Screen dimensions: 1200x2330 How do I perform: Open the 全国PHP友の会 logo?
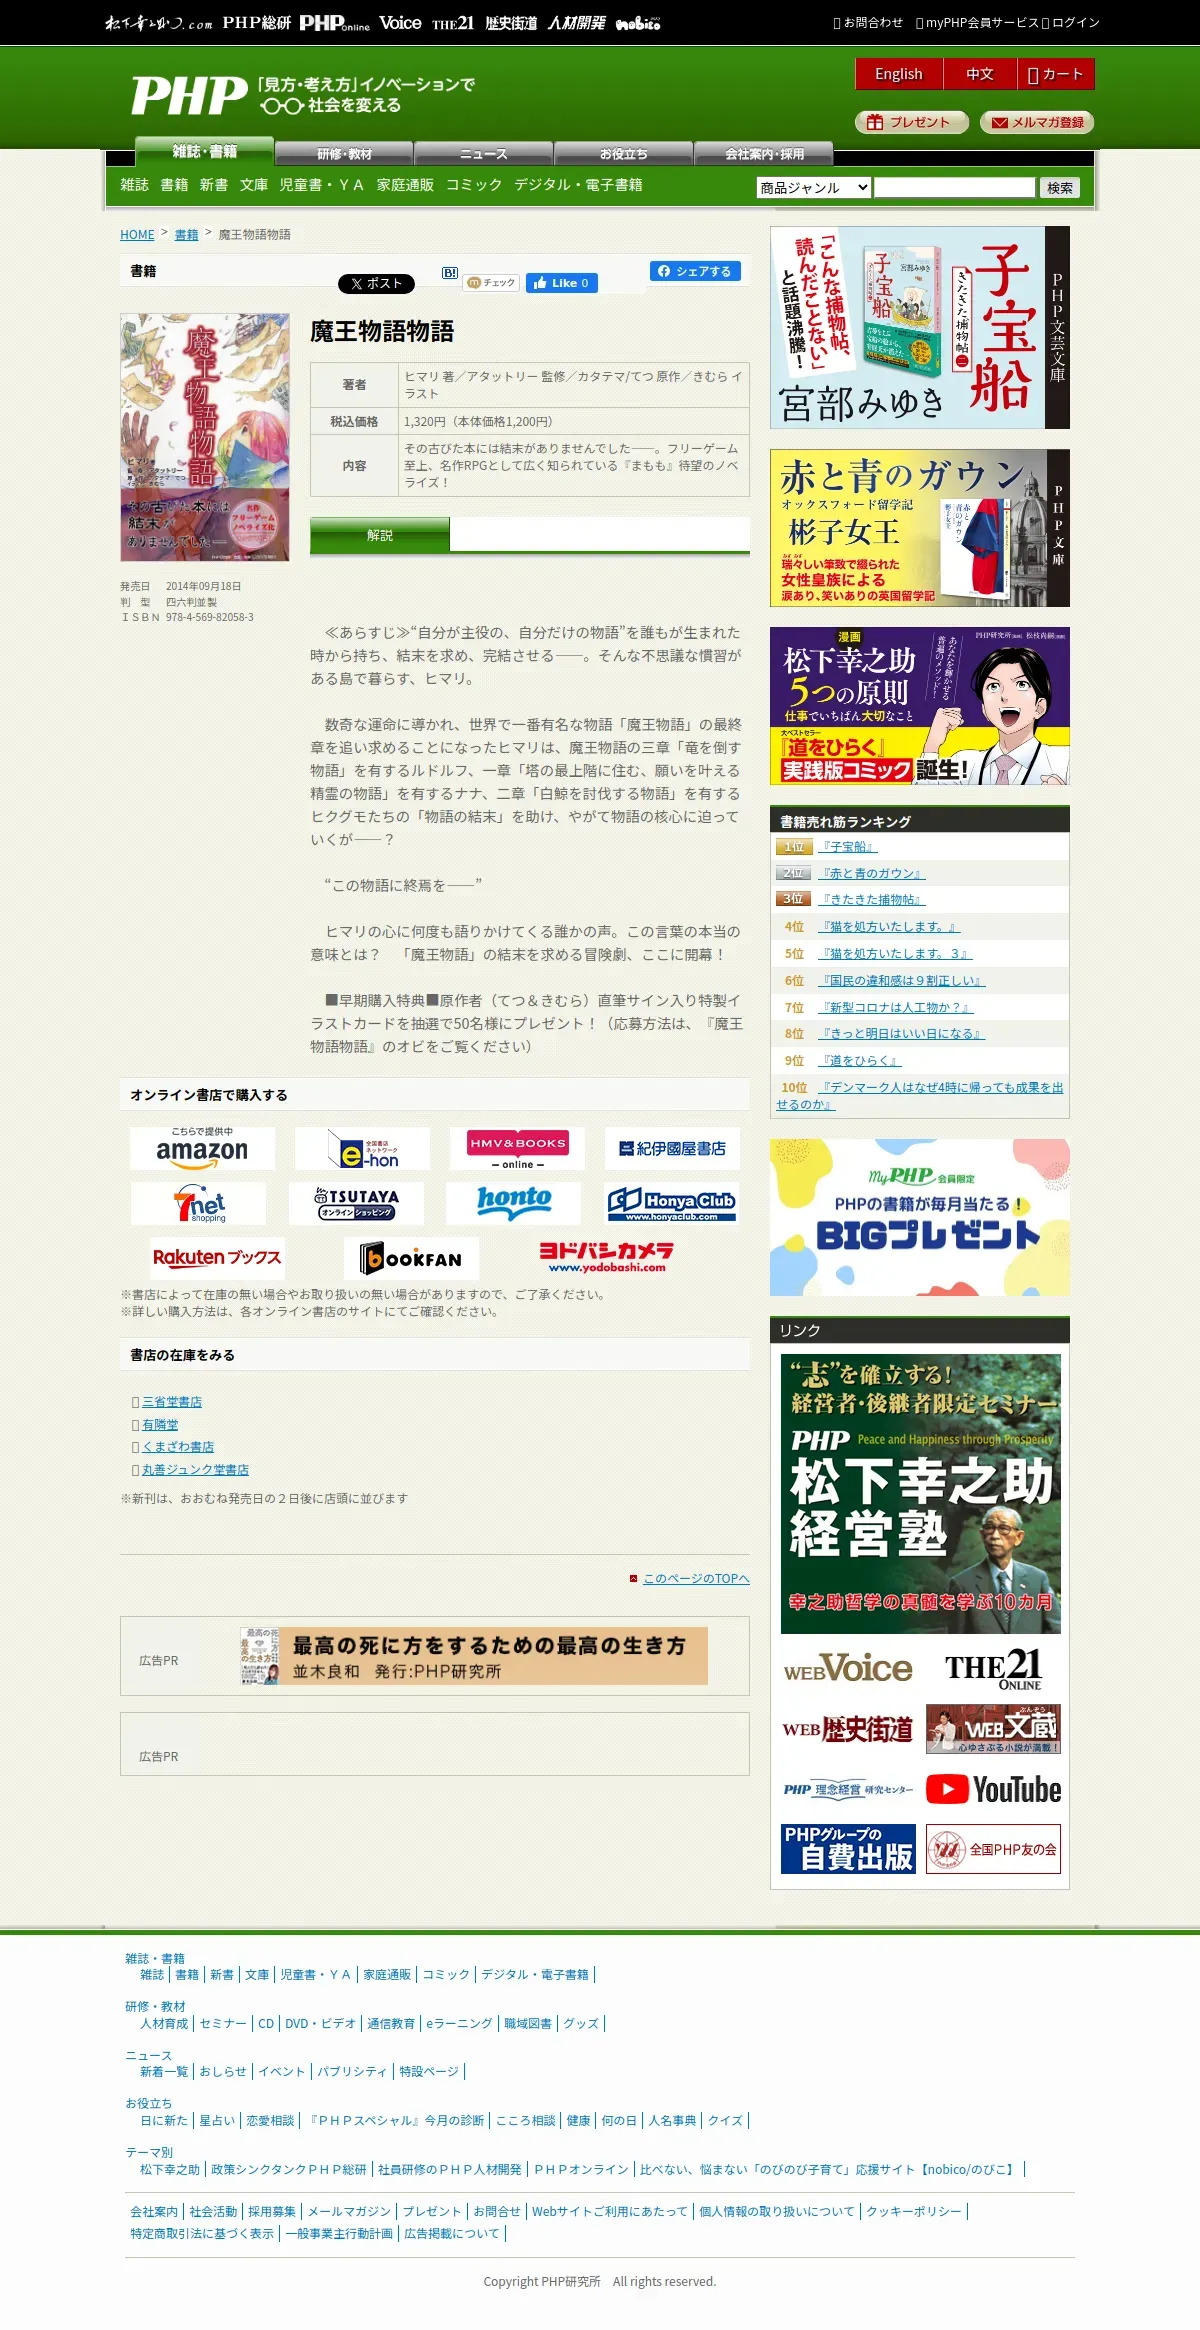point(993,1849)
